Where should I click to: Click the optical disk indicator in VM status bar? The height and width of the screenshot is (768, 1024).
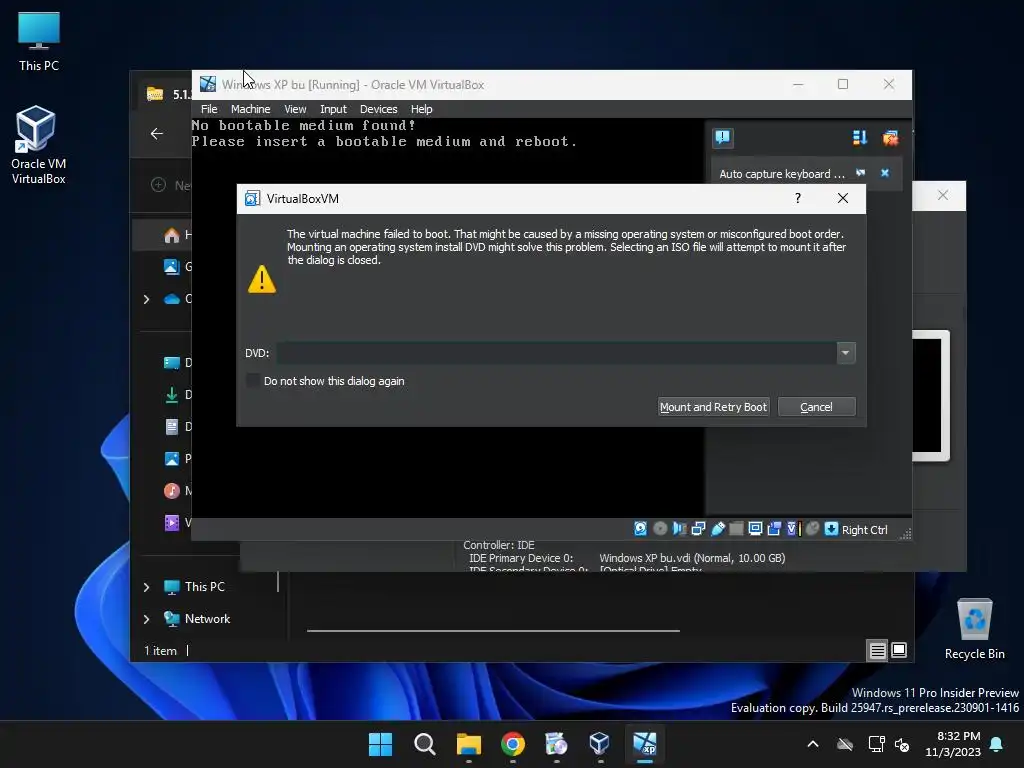click(660, 529)
